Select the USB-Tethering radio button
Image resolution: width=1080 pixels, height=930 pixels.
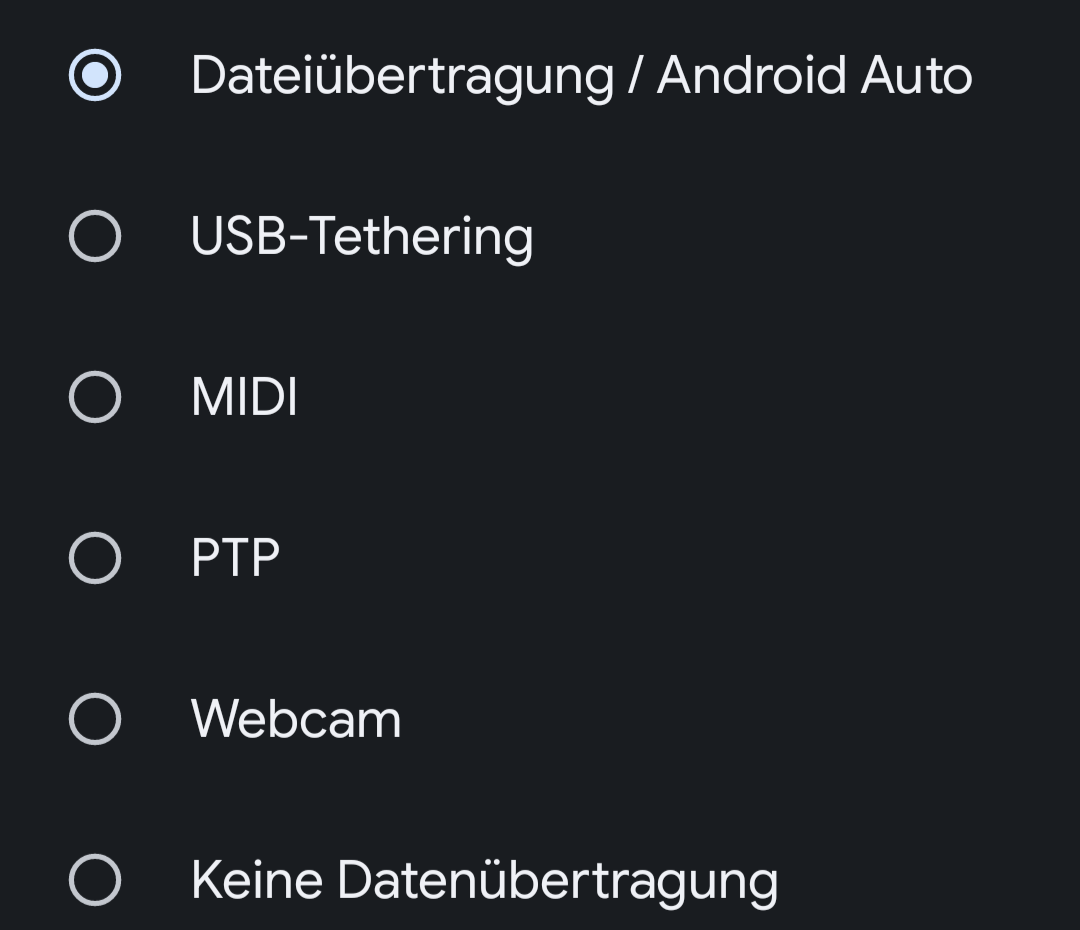coord(95,237)
